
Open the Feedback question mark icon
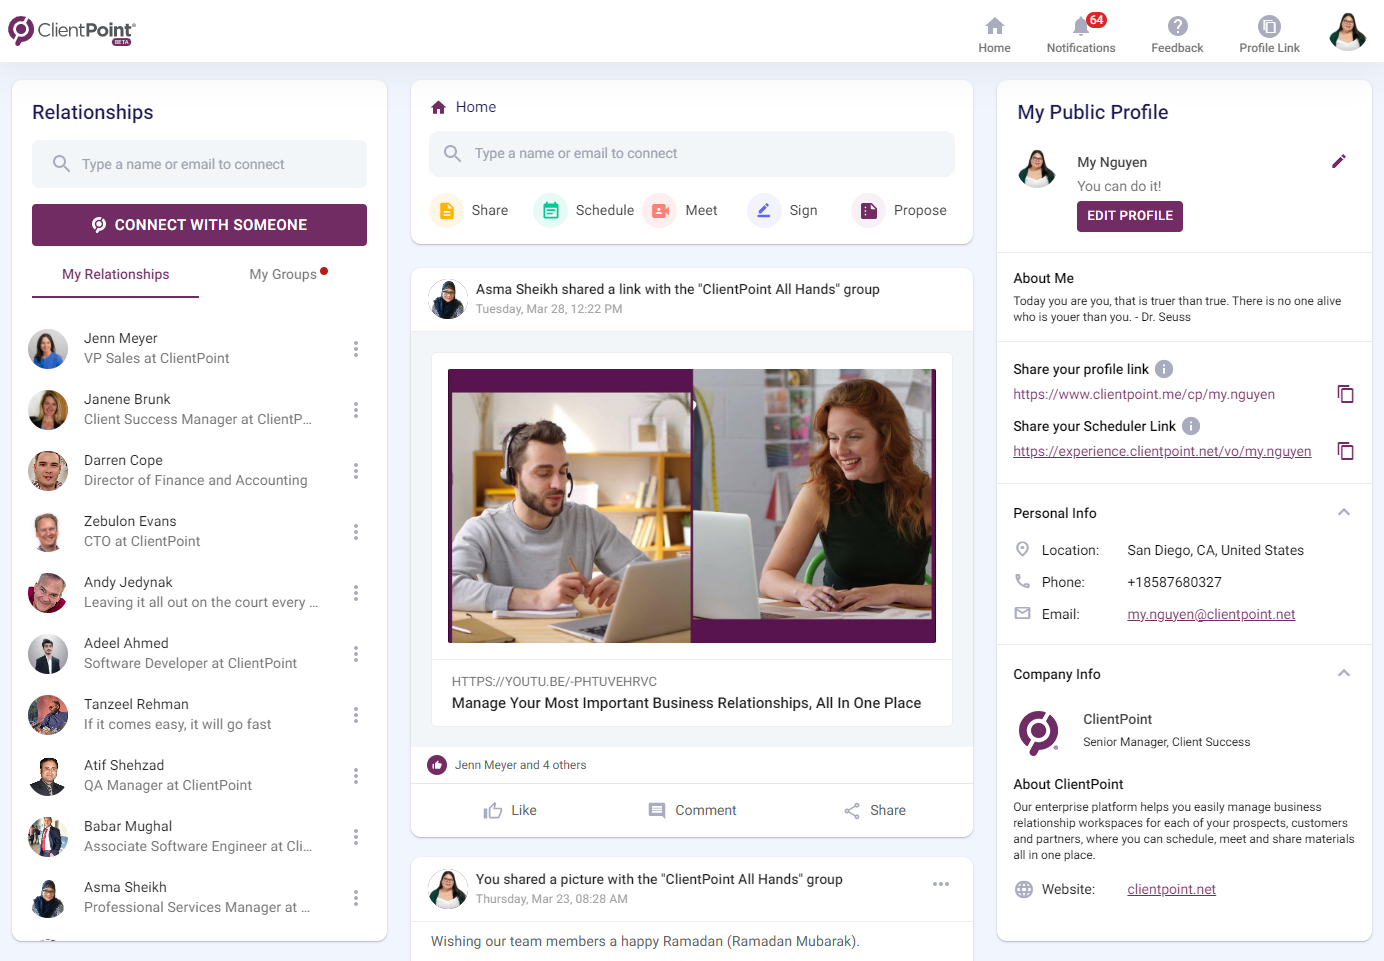pyautogui.click(x=1177, y=26)
